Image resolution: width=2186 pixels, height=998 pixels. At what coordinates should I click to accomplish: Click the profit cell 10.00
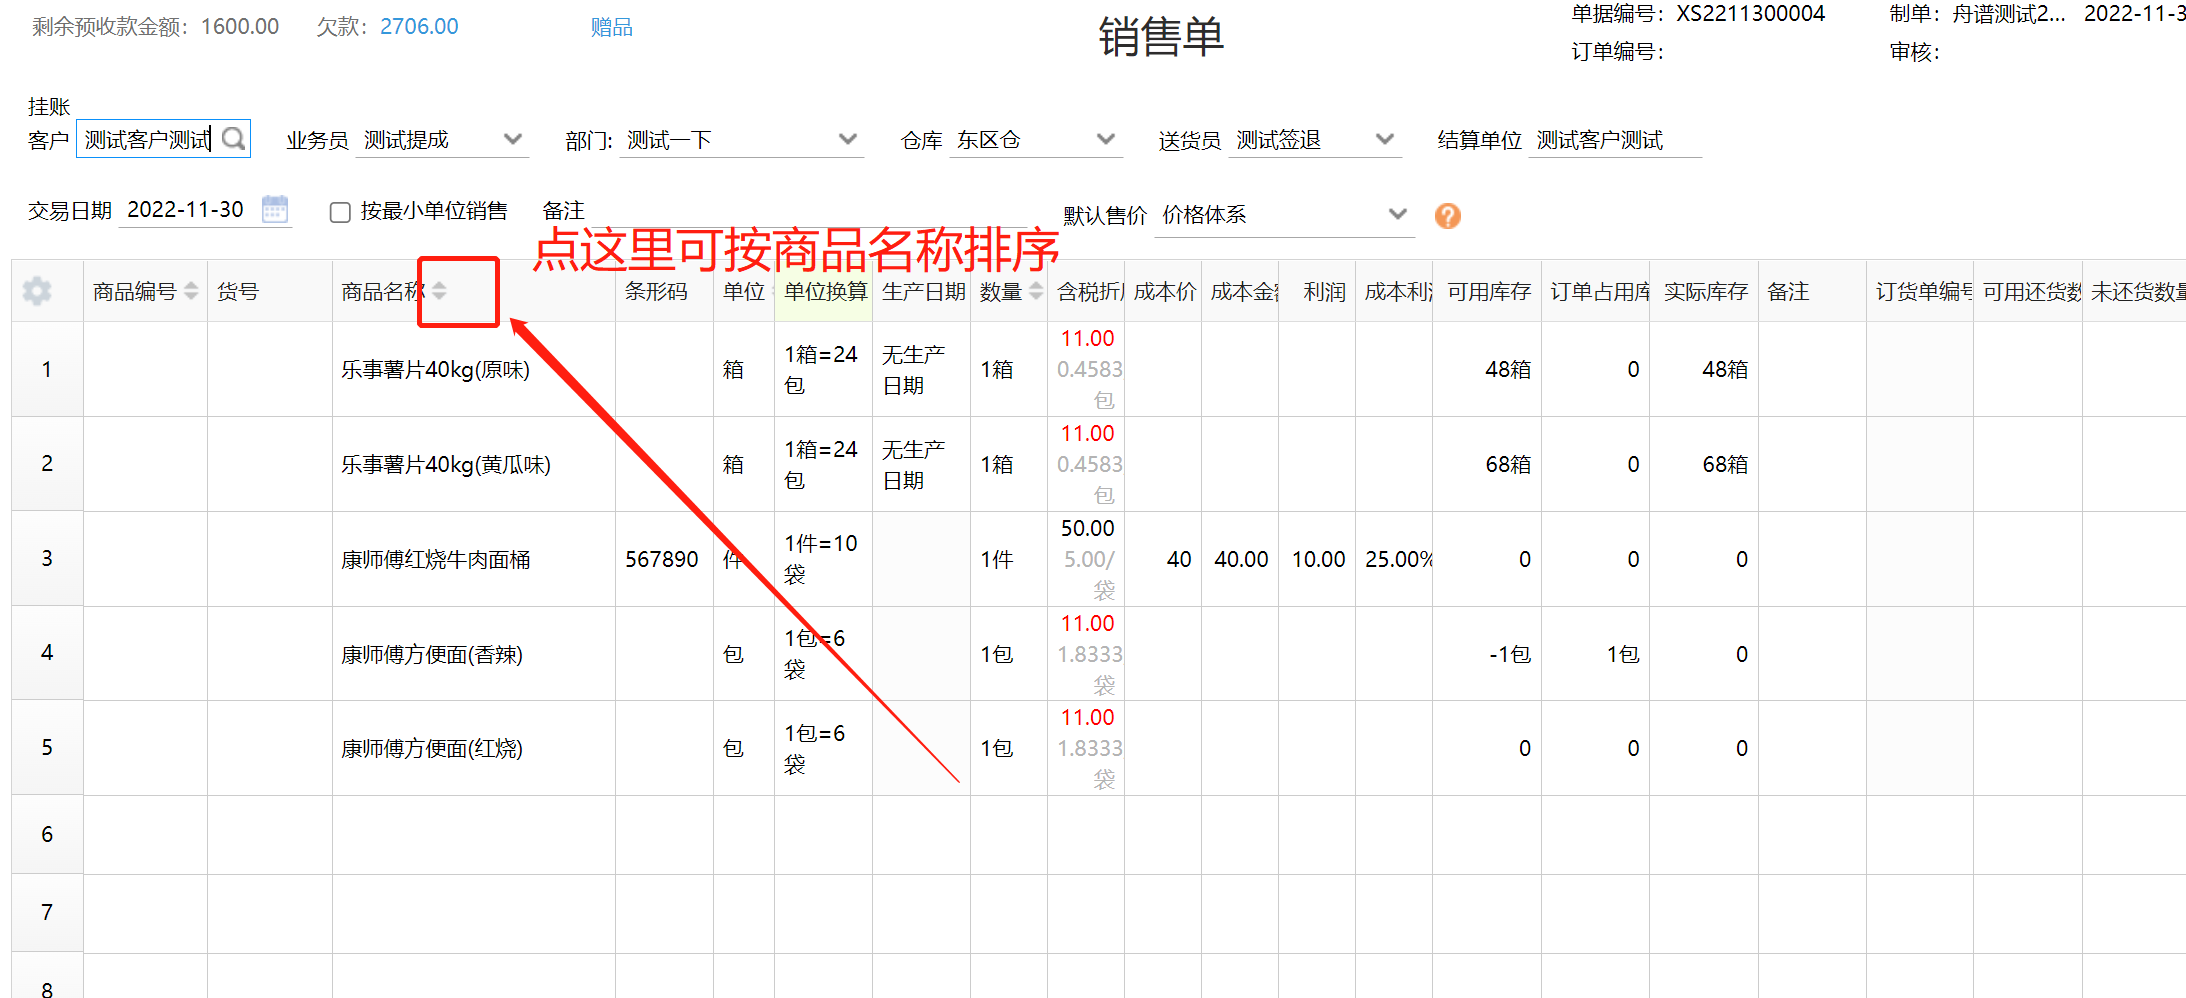1318,560
